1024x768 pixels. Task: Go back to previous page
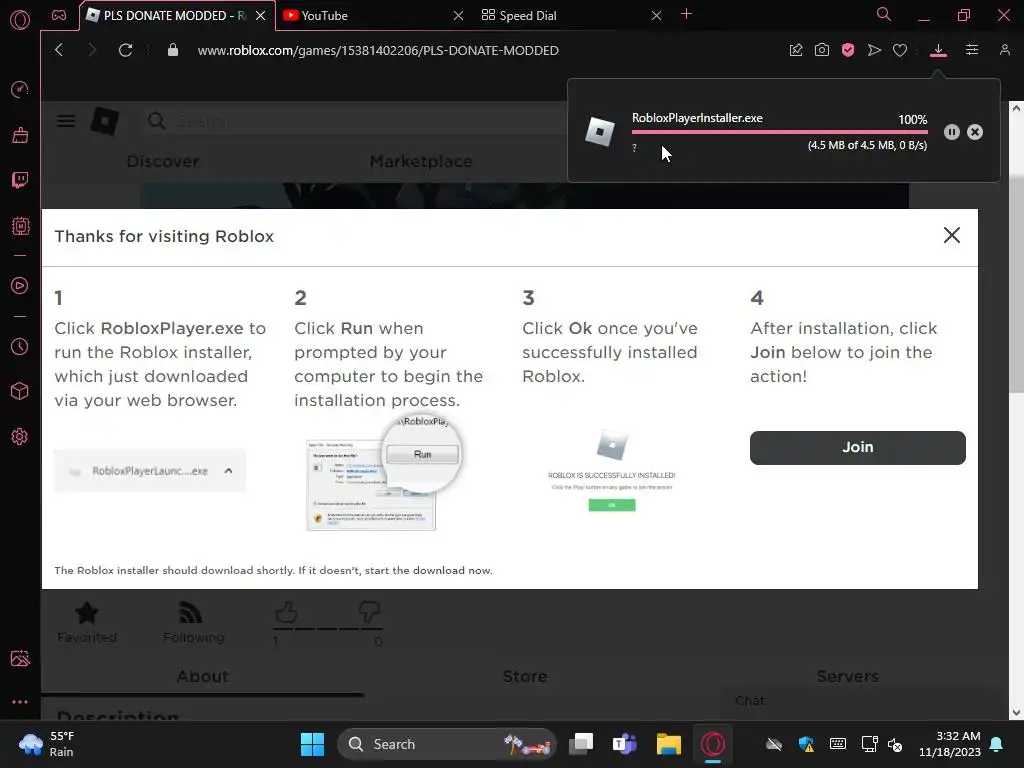click(x=59, y=50)
